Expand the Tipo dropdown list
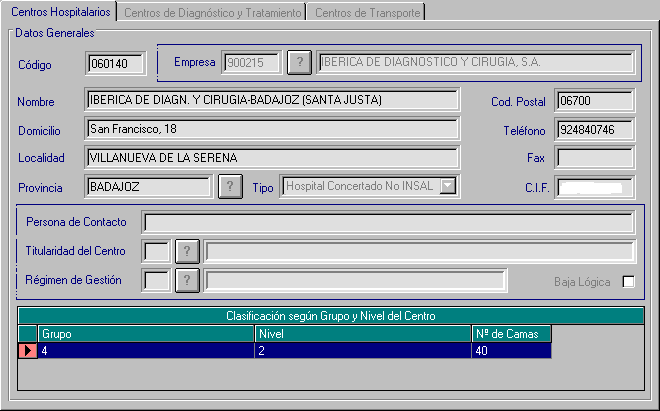 pyautogui.click(x=448, y=186)
